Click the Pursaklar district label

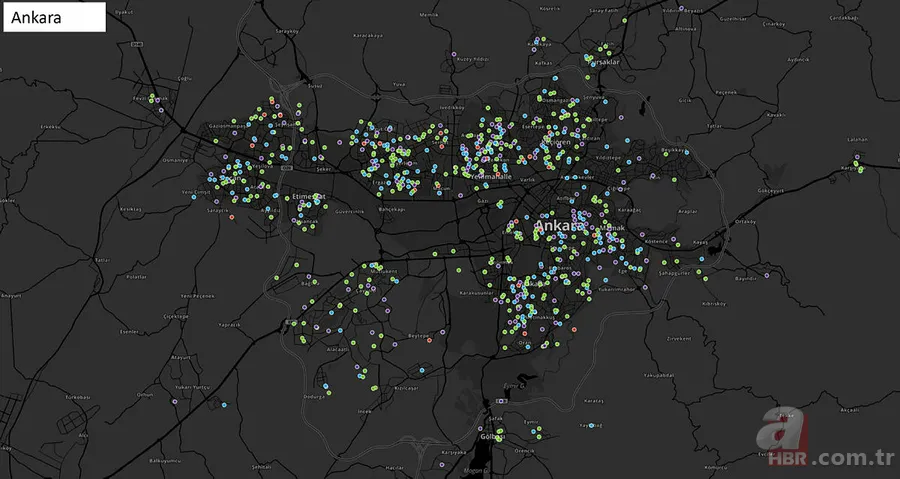(x=606, y=61)
